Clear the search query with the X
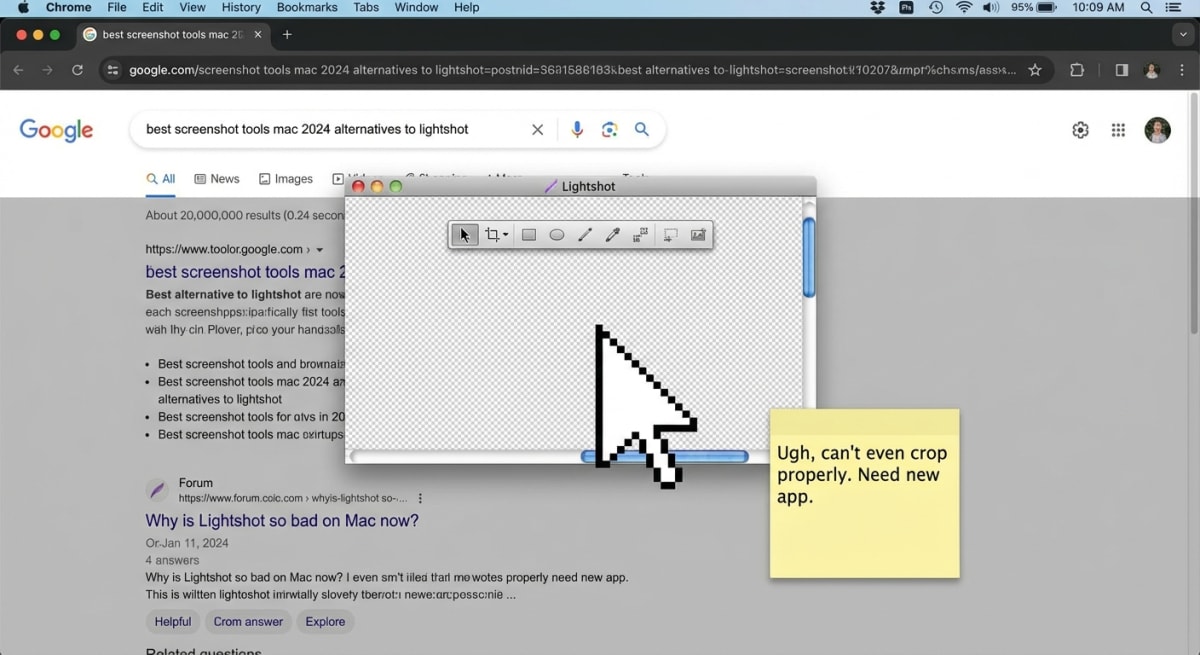This screenshot has width=1200, height=655. click(537, 129)
